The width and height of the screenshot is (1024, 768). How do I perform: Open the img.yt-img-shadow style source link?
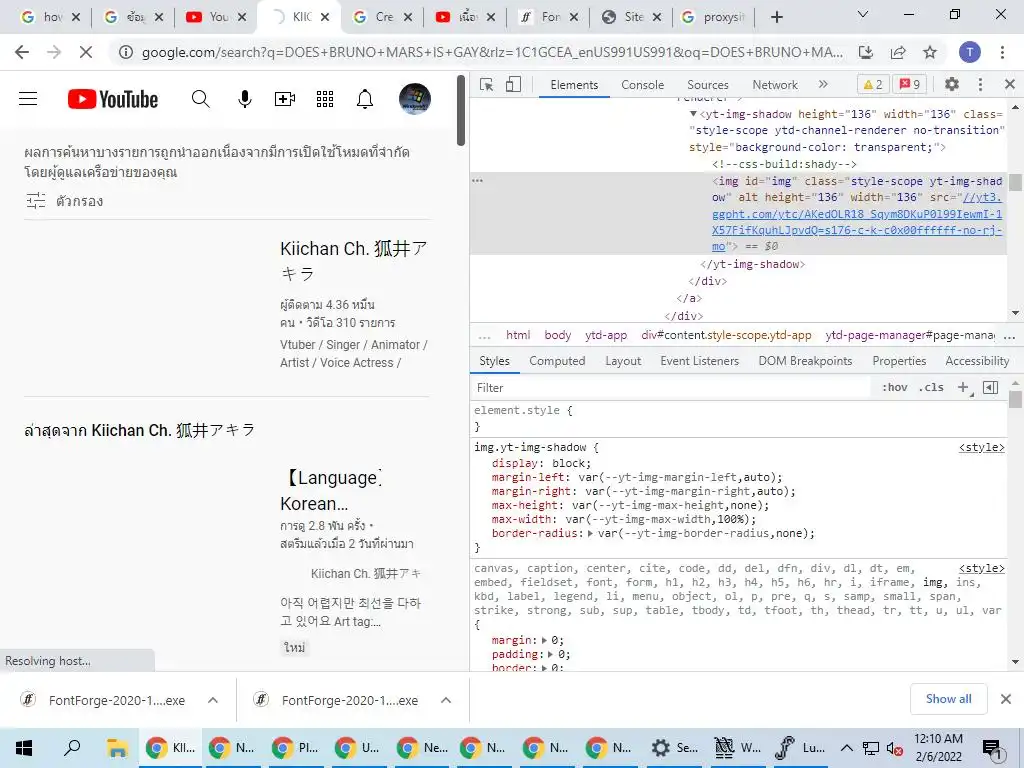(982, 447)
